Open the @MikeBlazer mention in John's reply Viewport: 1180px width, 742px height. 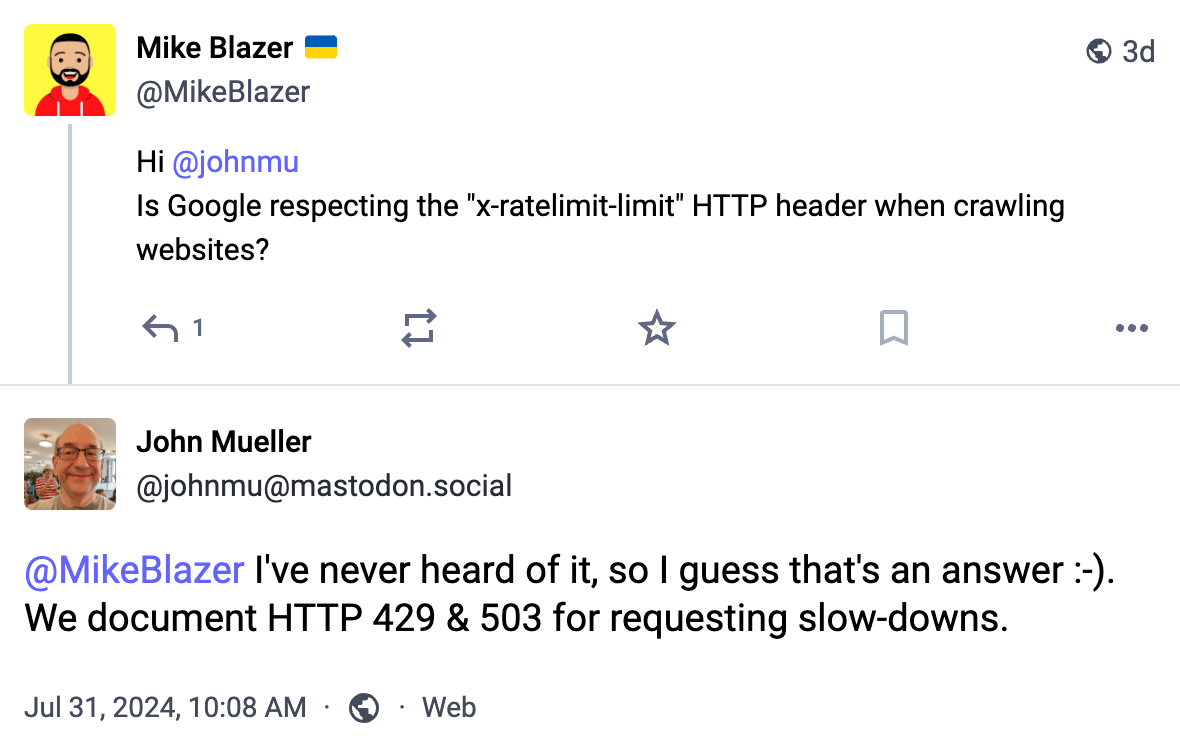[134, 570]
